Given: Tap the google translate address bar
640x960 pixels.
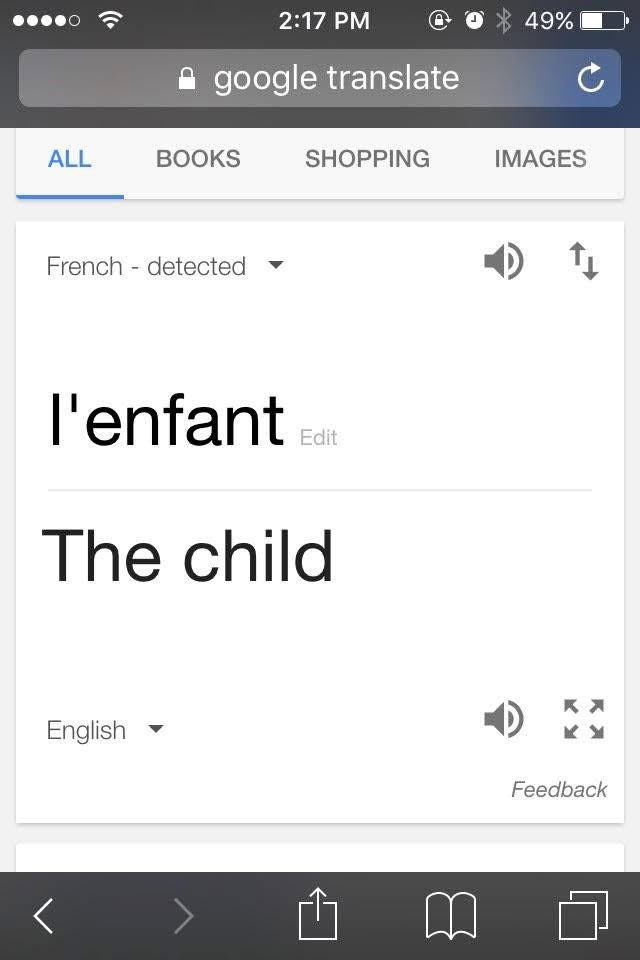Looking at the screenshot, I should [320, 78].
